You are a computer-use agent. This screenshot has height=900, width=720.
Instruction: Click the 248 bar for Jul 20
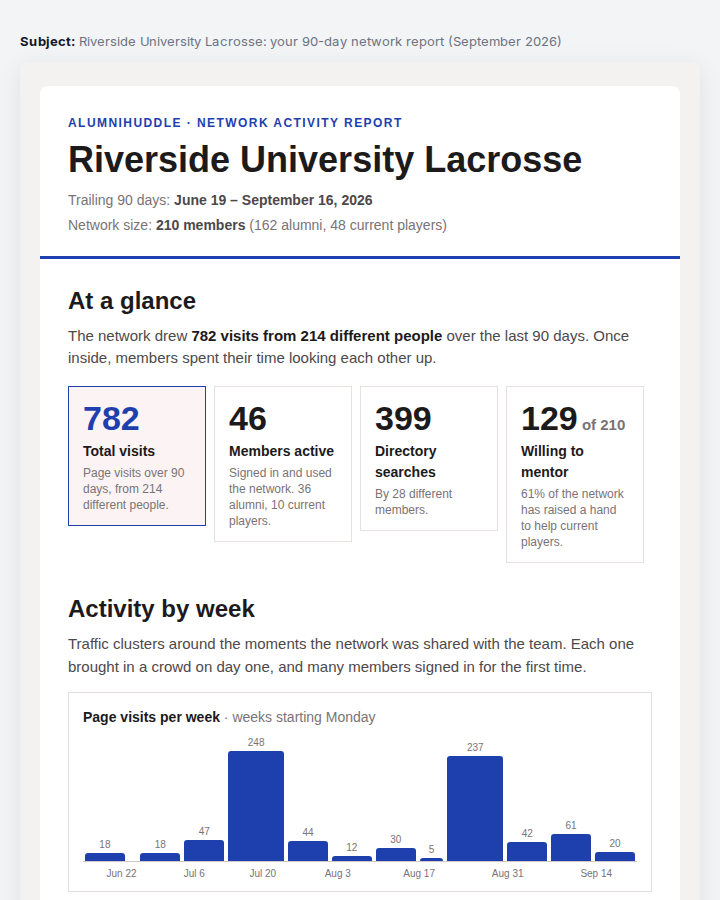pos(256,806)
